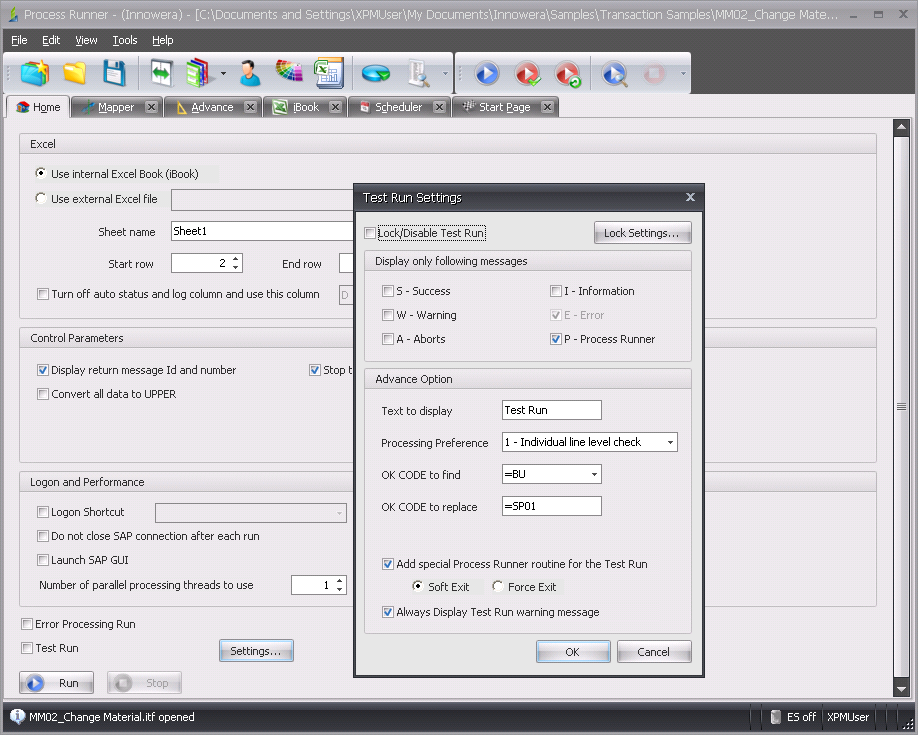Switch to the Scheduler tab
The image size is (918, 735).
[398, 107]
